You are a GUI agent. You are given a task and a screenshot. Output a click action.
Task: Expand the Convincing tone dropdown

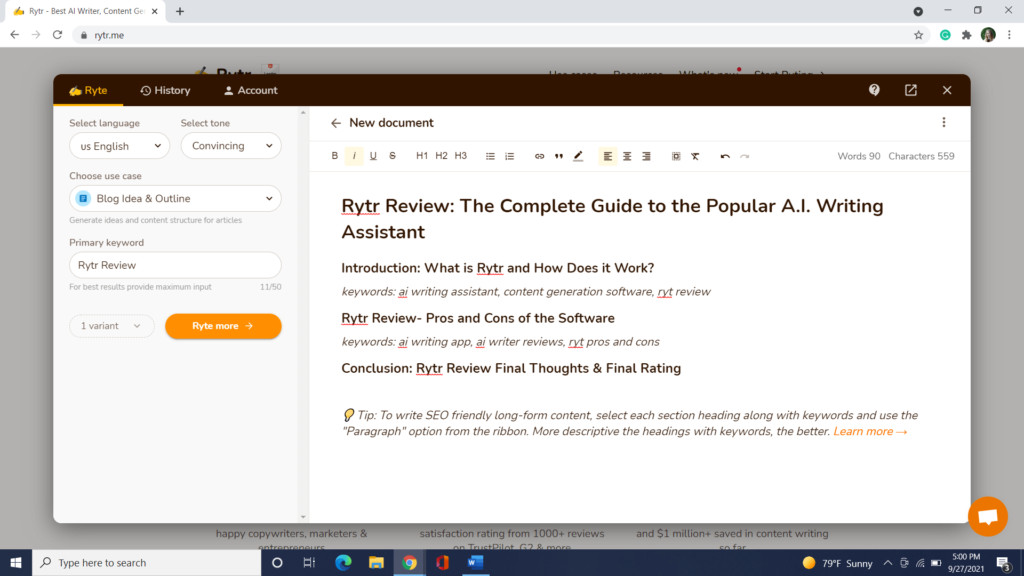[231, 146]
